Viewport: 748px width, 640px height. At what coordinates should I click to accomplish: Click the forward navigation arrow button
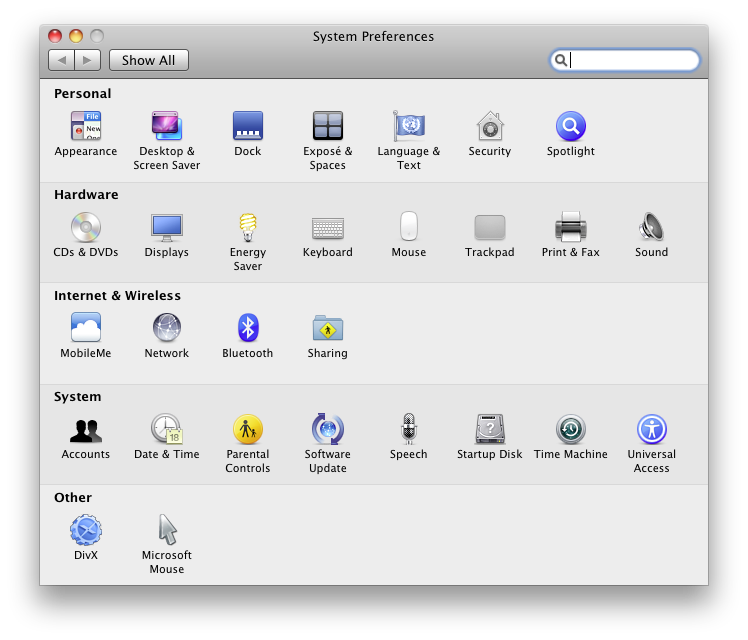click(x=87, y=60)
